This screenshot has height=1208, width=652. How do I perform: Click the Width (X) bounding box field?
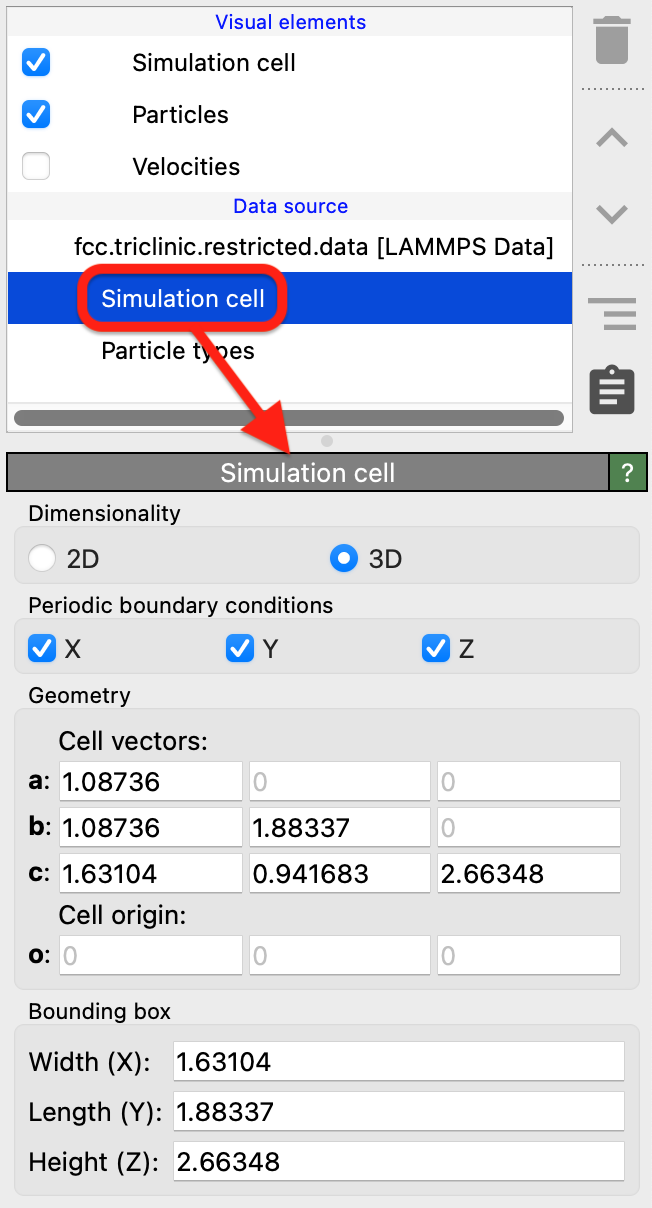(x=398, y=1062)
